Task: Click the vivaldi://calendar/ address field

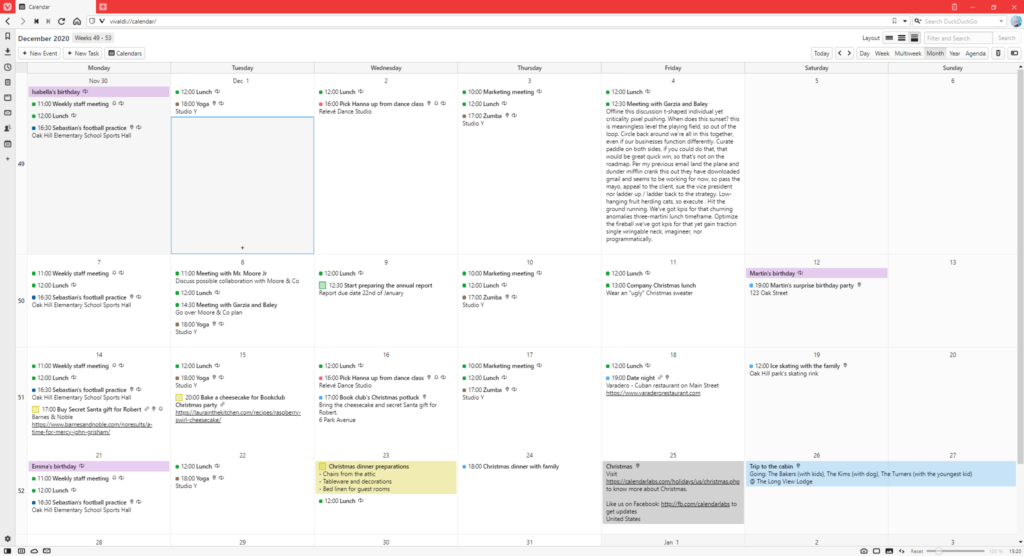Action: [496, 22]
